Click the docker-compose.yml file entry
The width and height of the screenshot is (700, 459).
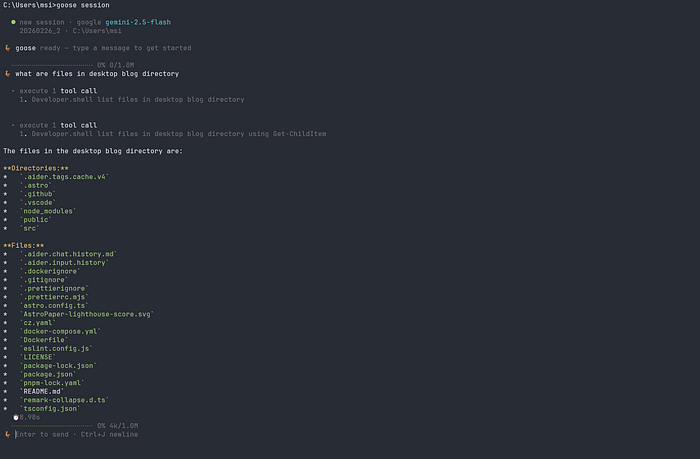60,331
